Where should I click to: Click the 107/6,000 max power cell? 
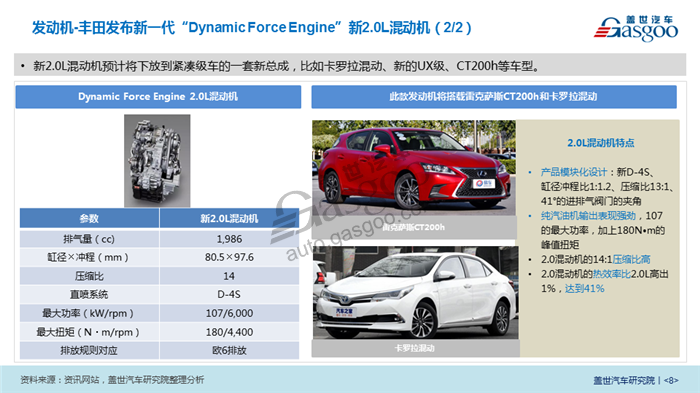(229, 314)
